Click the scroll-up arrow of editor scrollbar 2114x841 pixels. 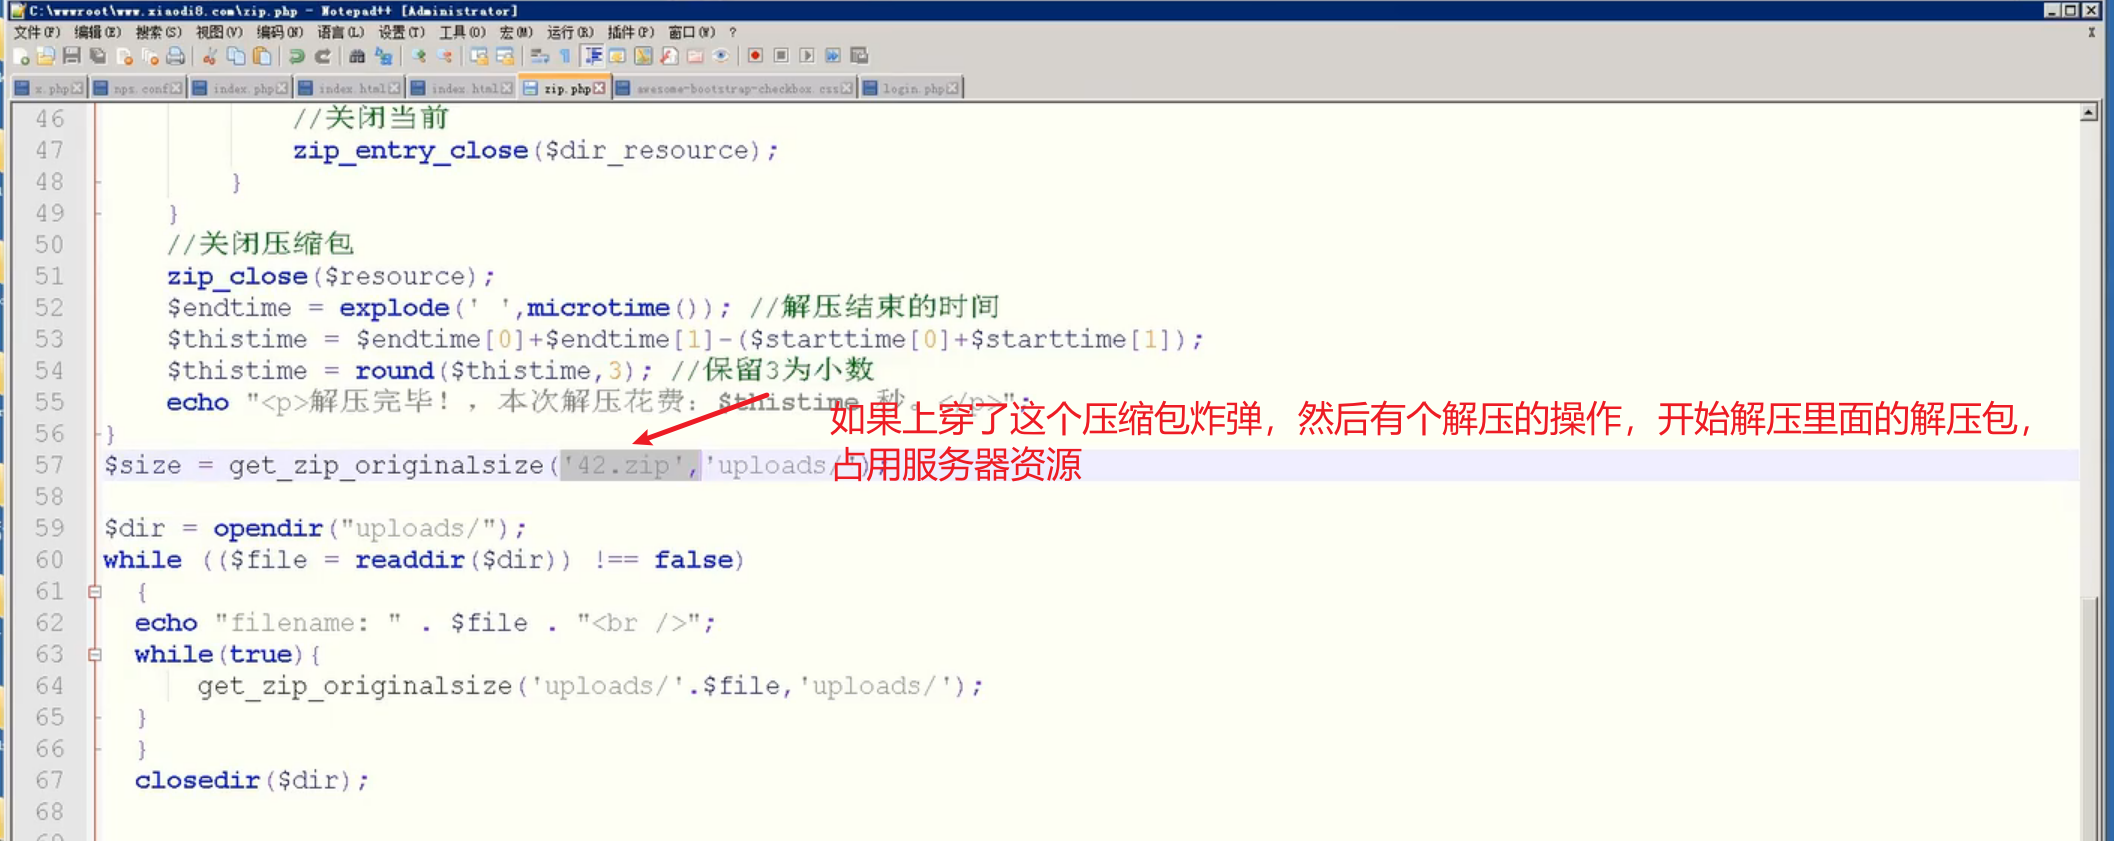2089,113
